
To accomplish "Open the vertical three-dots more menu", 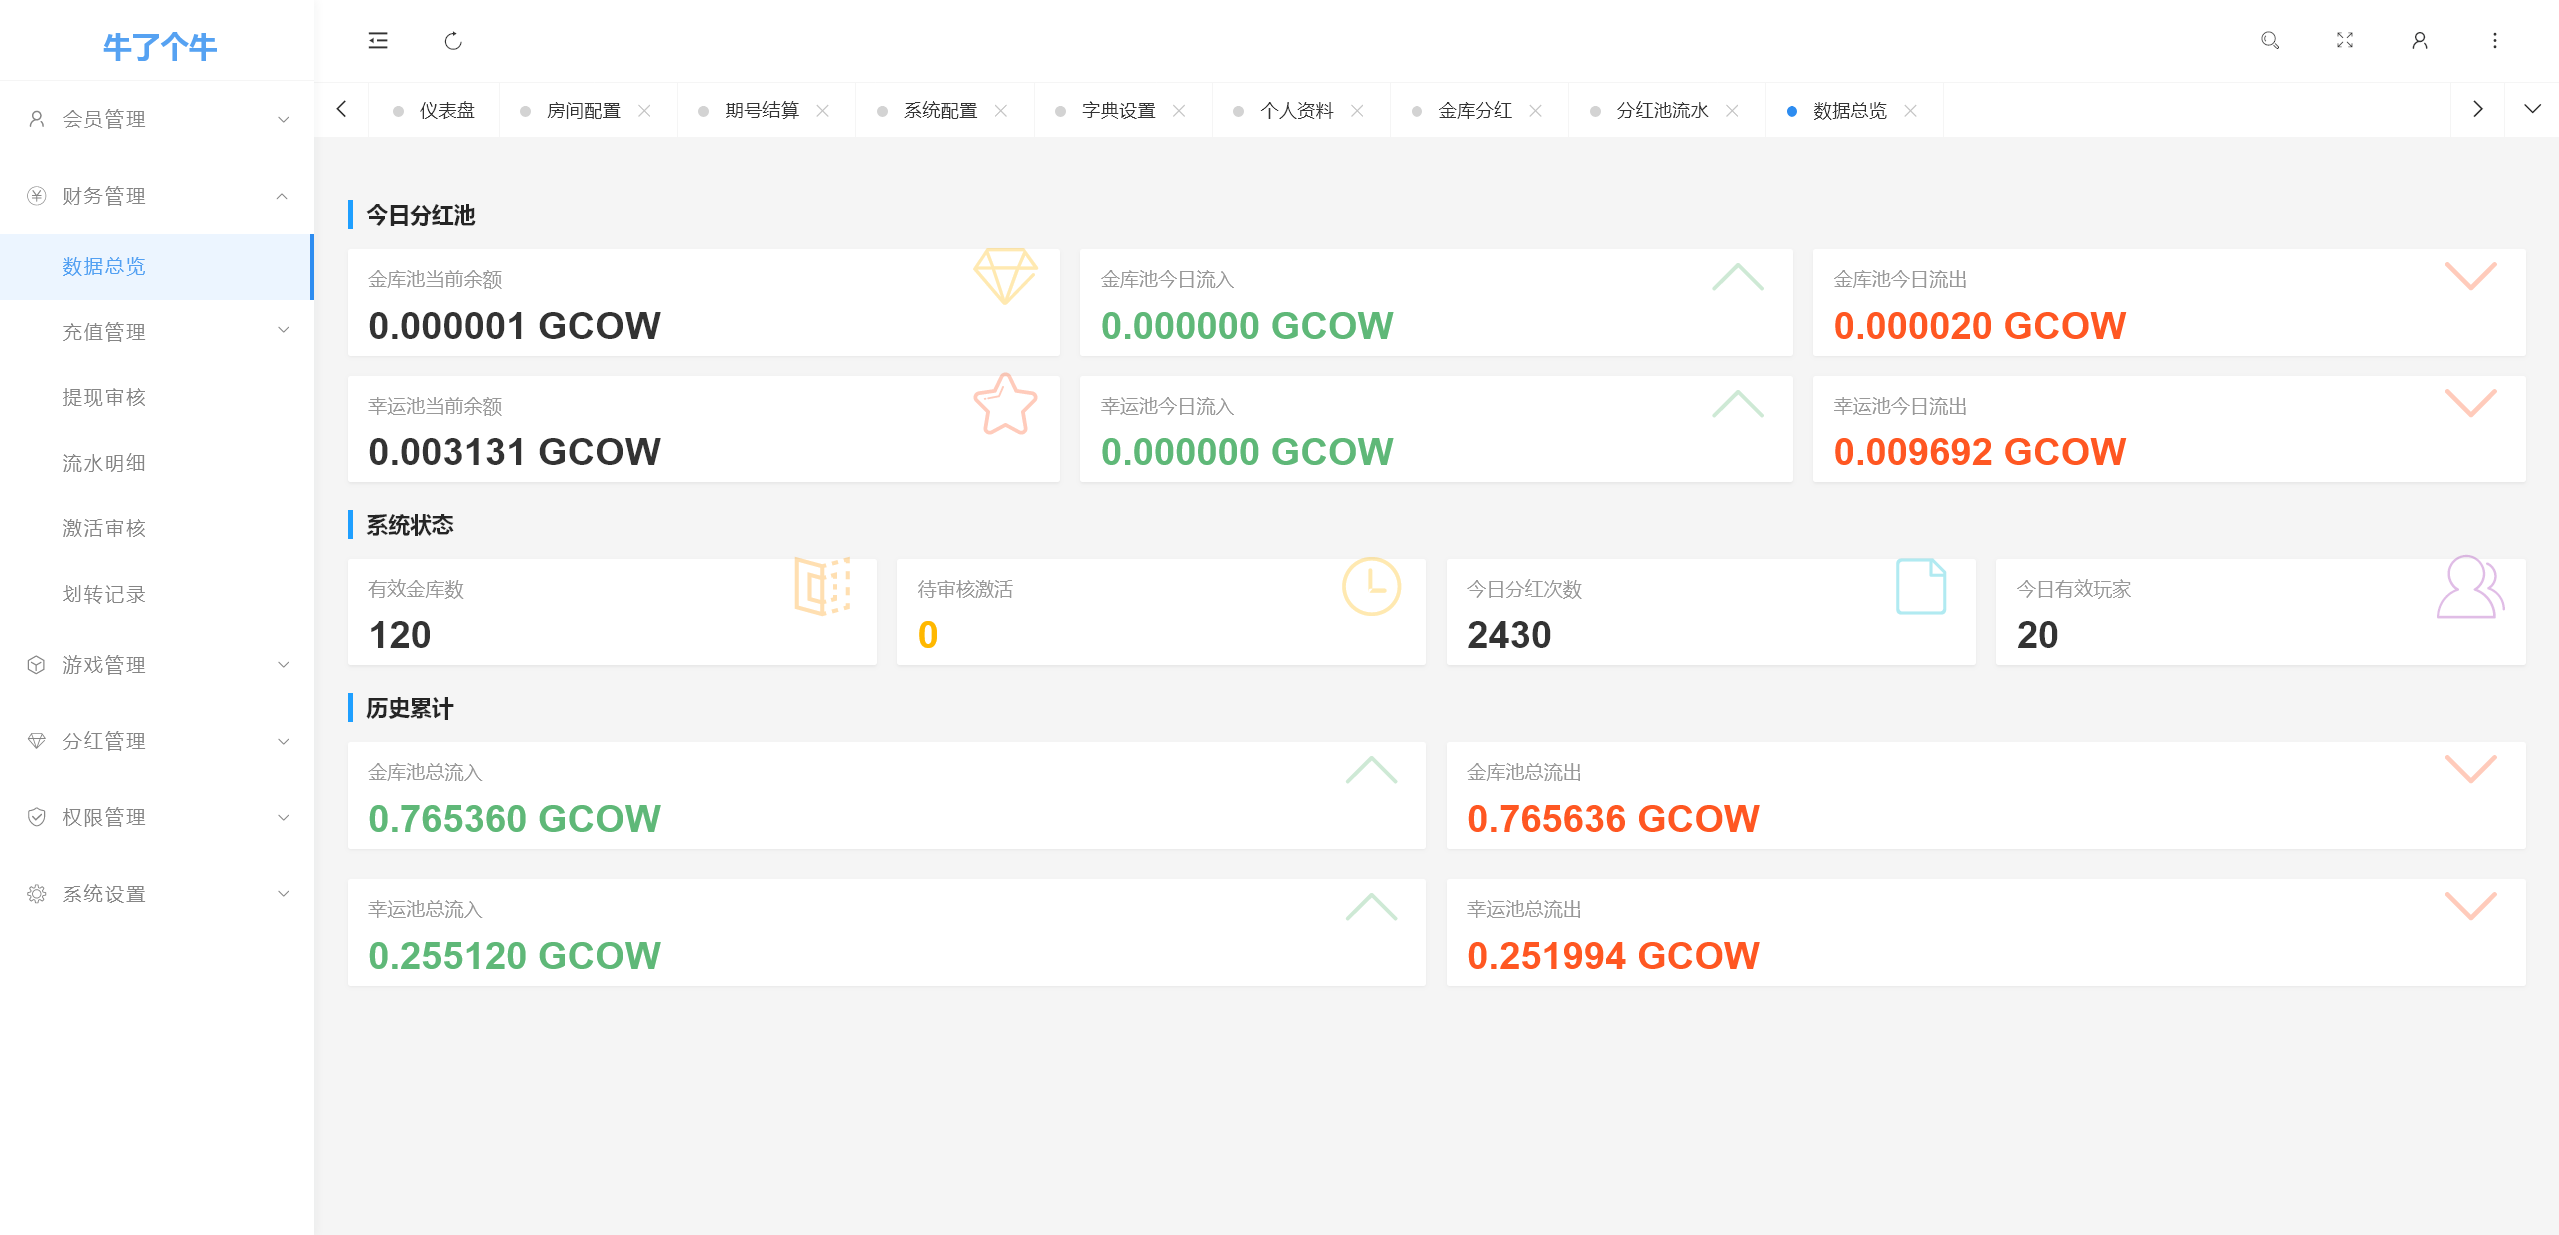I will [x=2495, y=41].
